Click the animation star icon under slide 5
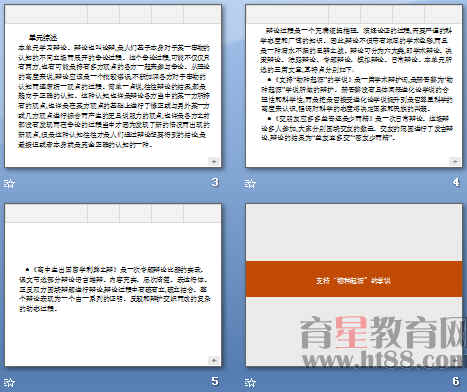Viewport: 467px width, 392px height. coord(9,382)
